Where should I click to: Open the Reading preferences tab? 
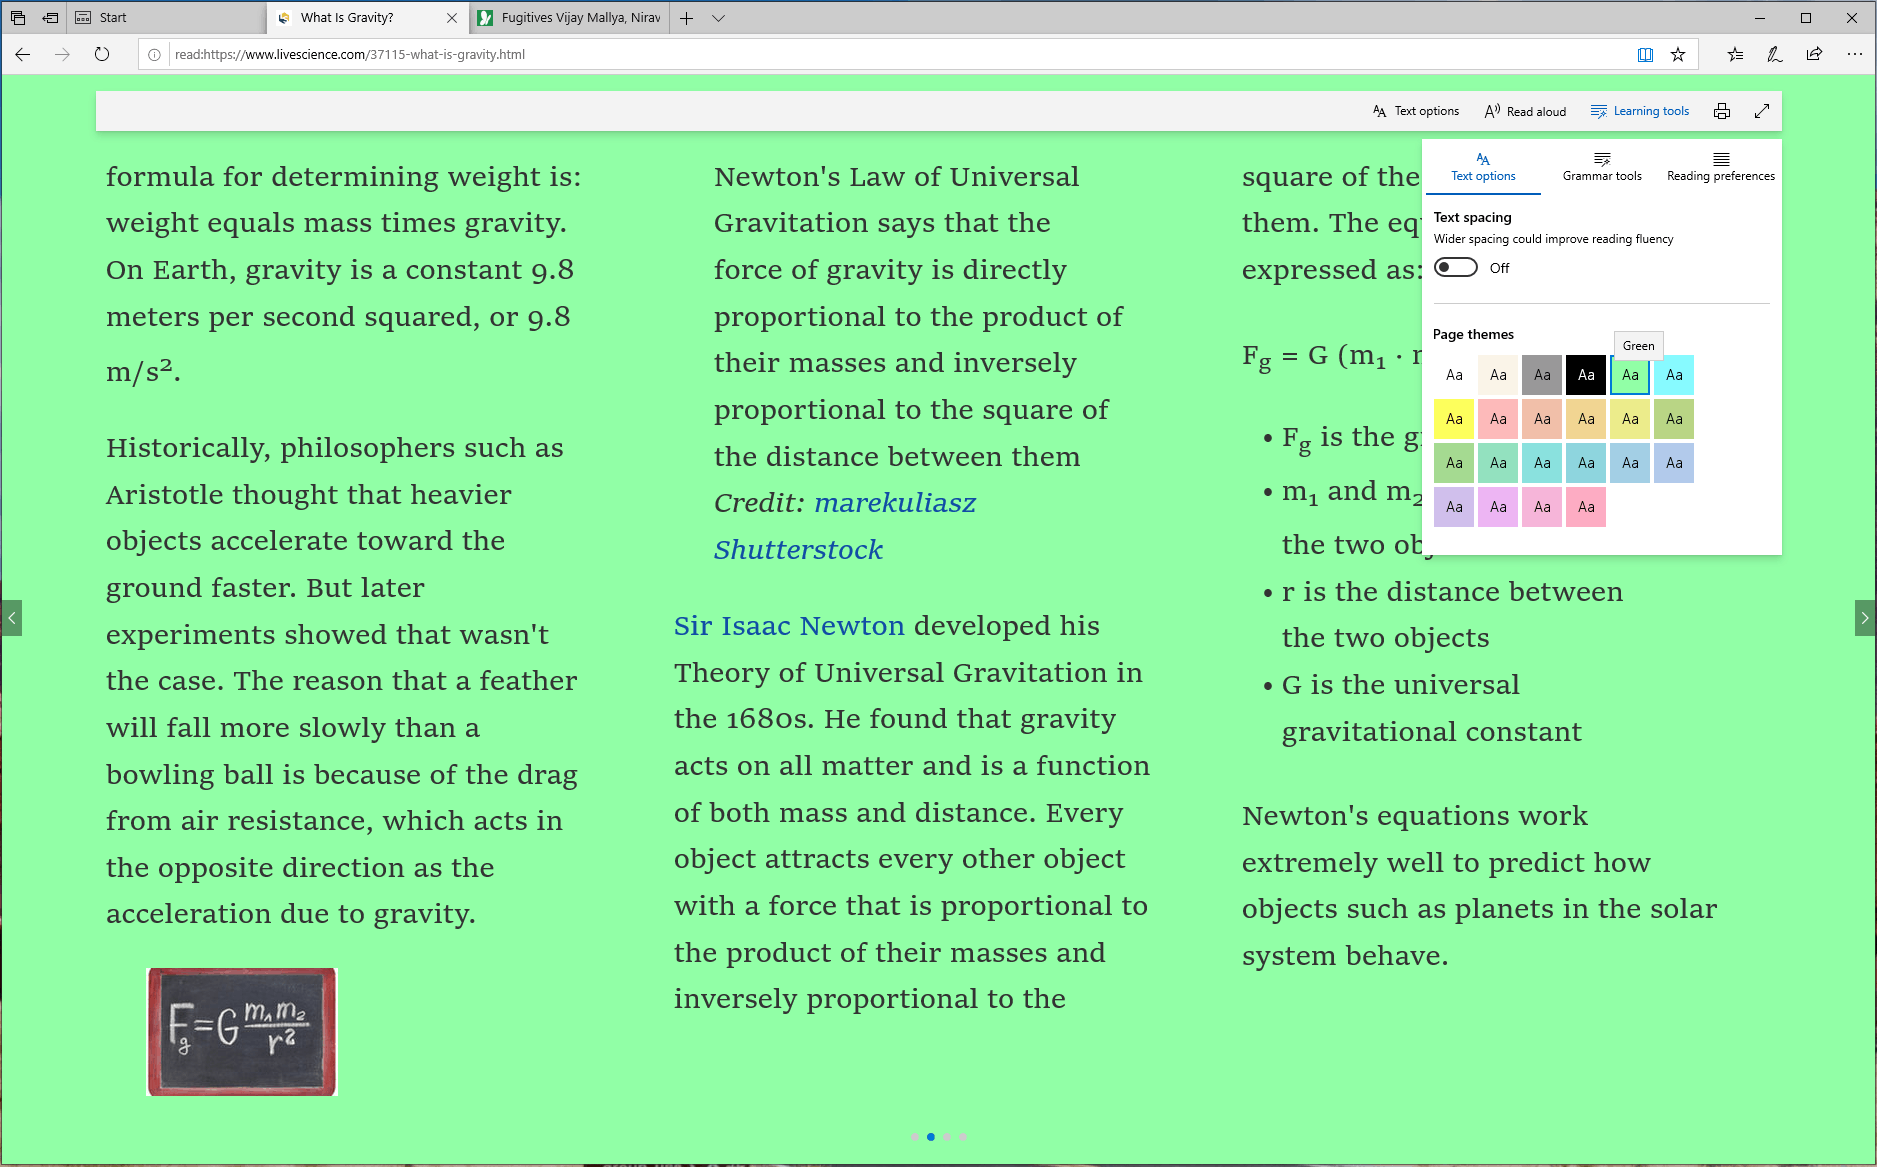pos(1720,167)
